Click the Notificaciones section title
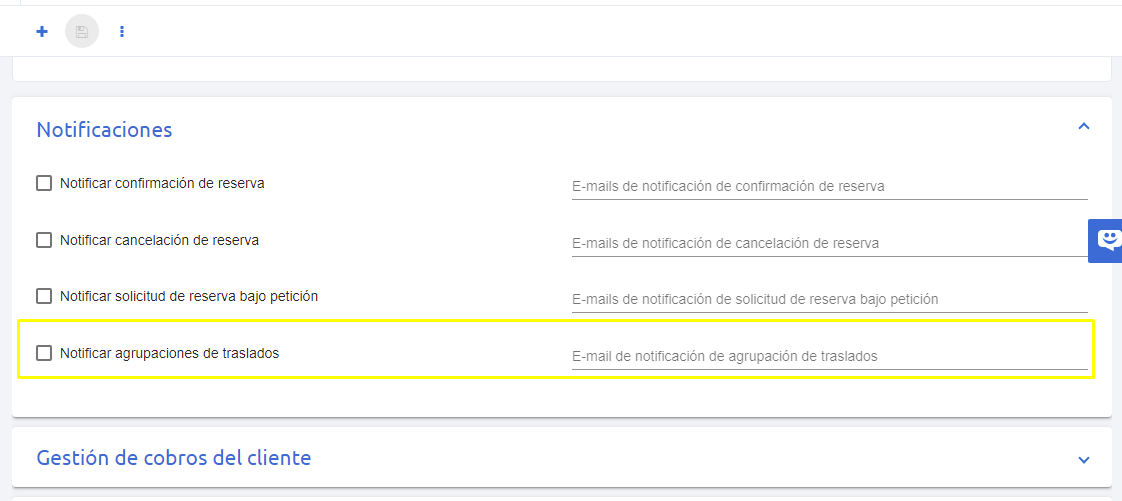Screen dimensions: 1122x501 pyautogui.click(x=104, y=130)
